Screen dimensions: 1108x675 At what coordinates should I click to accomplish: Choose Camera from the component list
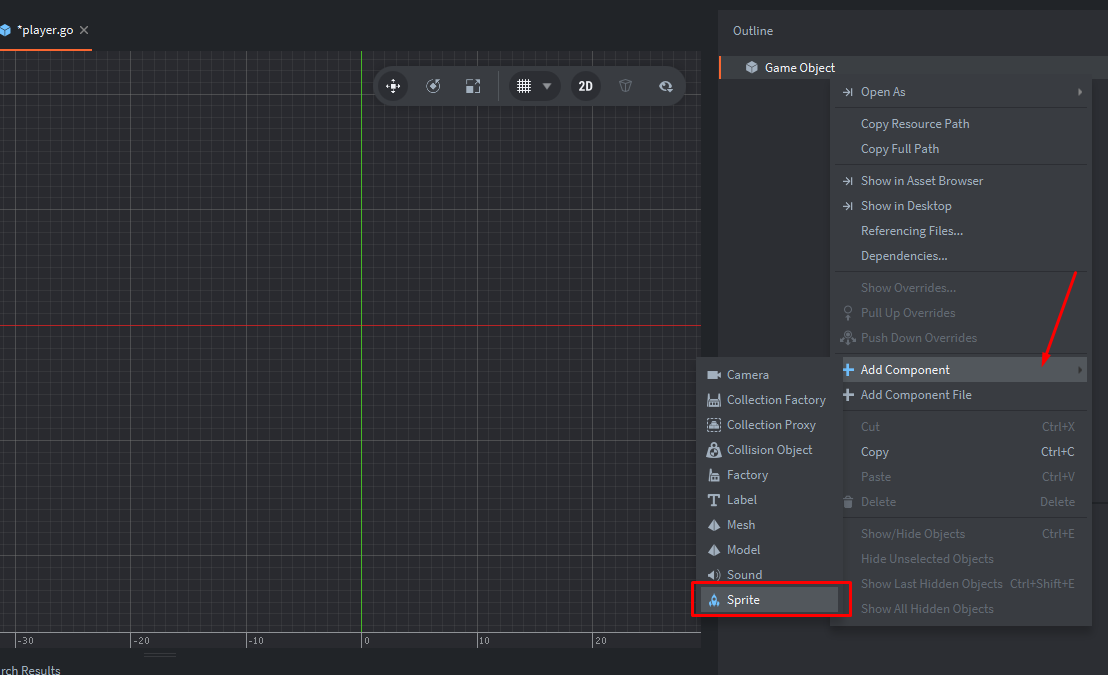747,375
